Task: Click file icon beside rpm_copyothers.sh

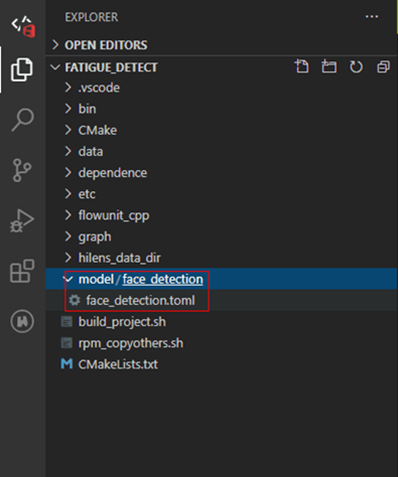Action: (x=67, y=343)
